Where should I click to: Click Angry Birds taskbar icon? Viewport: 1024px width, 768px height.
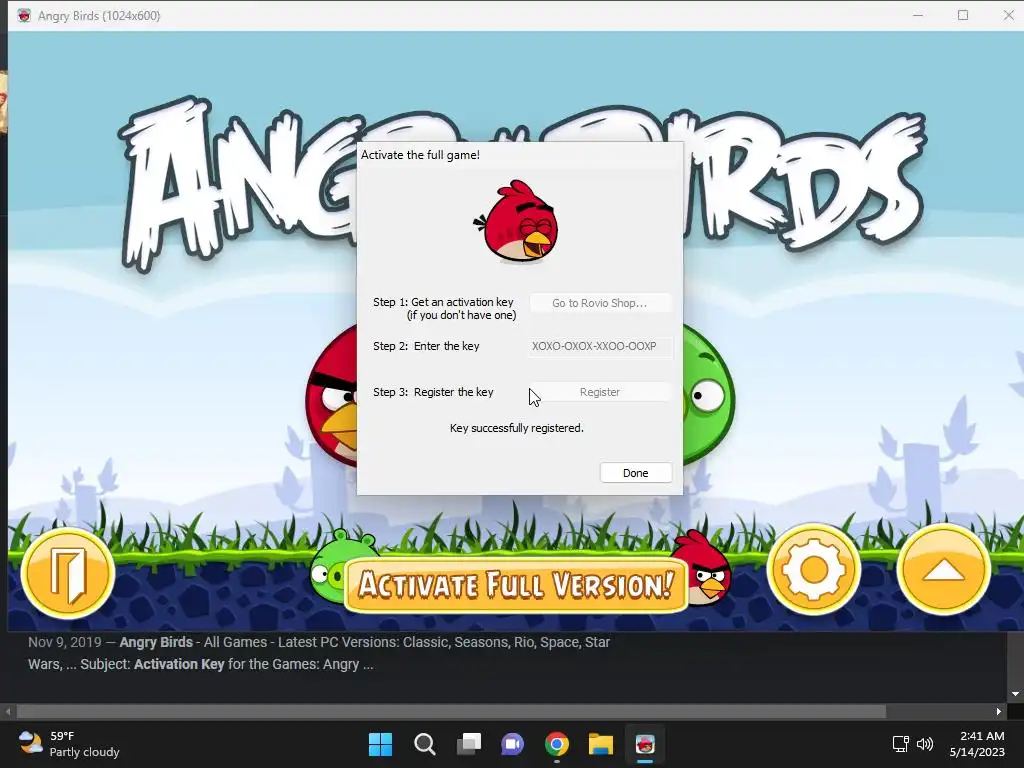point(645,744)
